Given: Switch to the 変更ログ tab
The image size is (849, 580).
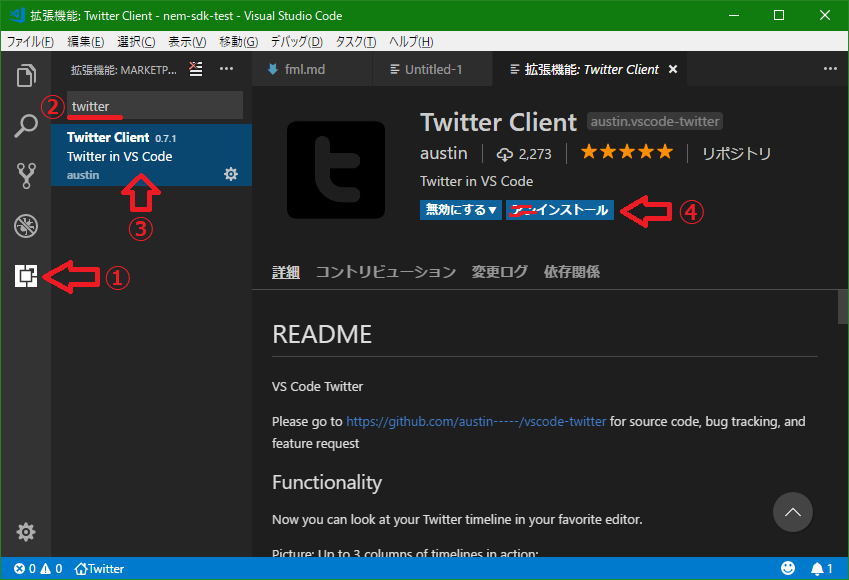Looking at the screenshot, I should (x=499, y=272).
